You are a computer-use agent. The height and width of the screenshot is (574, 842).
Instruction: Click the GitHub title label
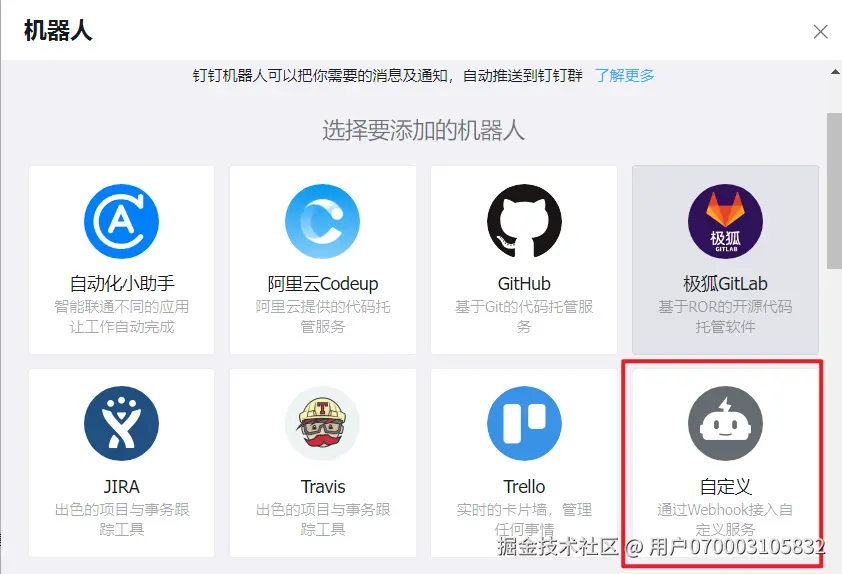[524, 284]
